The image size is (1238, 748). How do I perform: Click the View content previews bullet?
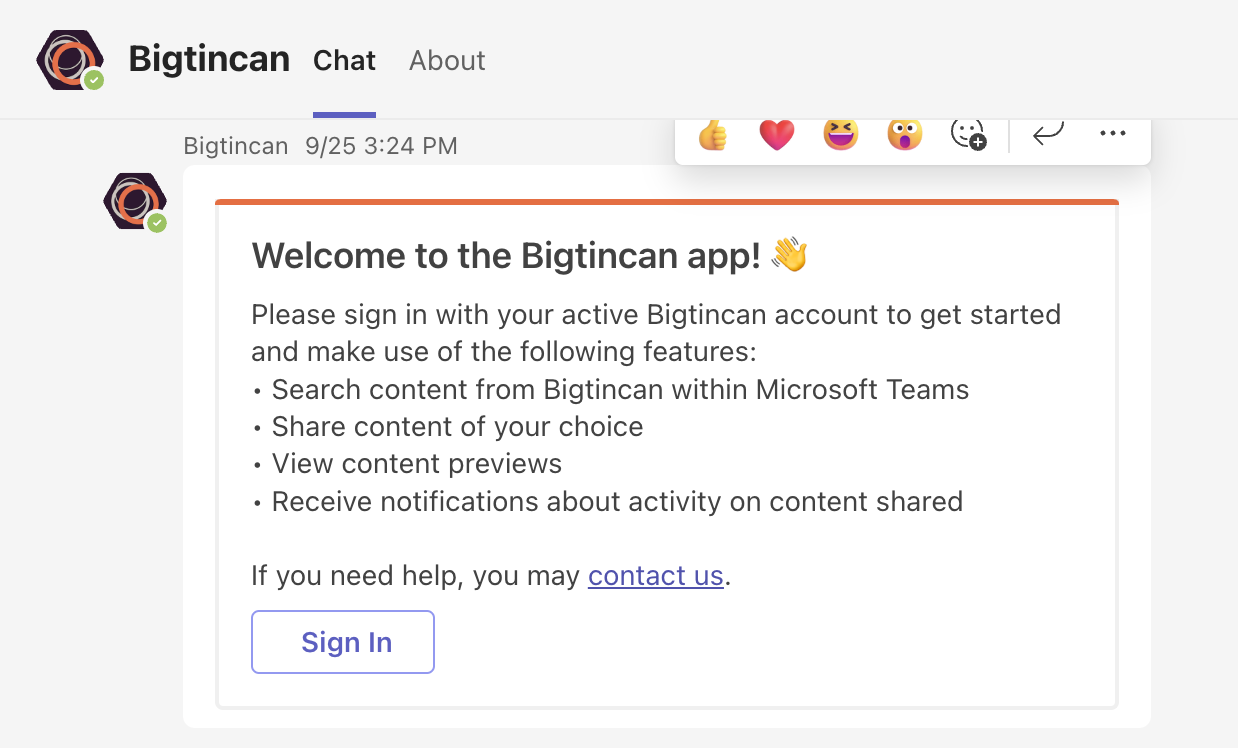(x=406, y=464)
